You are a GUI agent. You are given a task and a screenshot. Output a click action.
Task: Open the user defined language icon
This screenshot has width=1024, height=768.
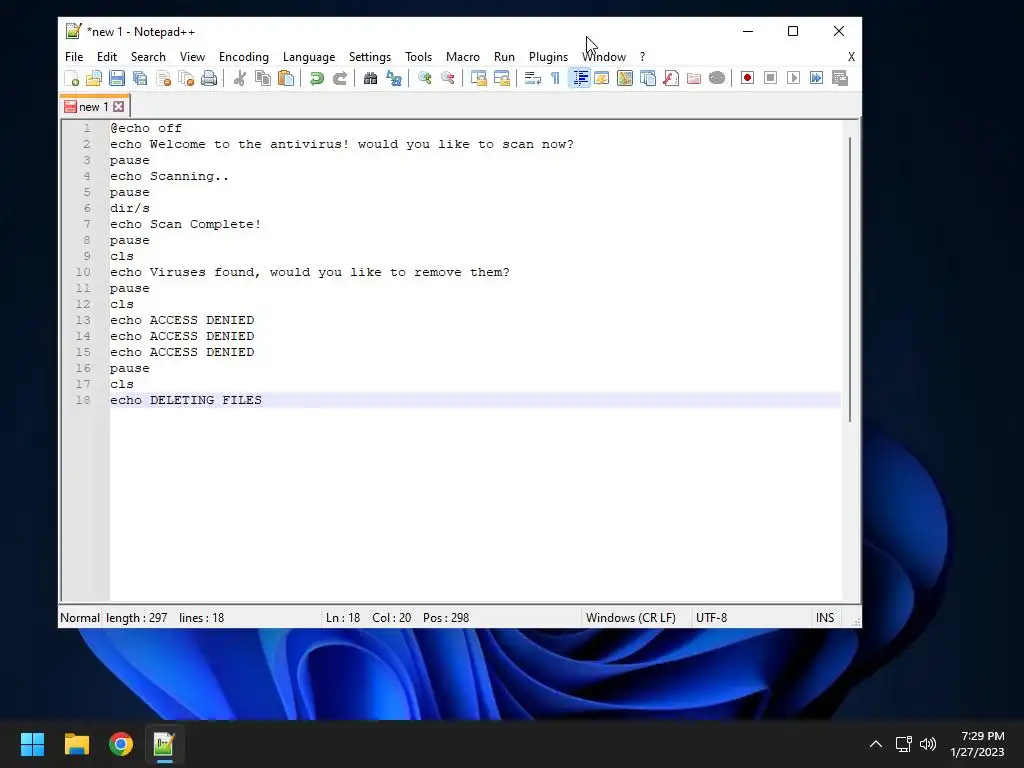601,78
